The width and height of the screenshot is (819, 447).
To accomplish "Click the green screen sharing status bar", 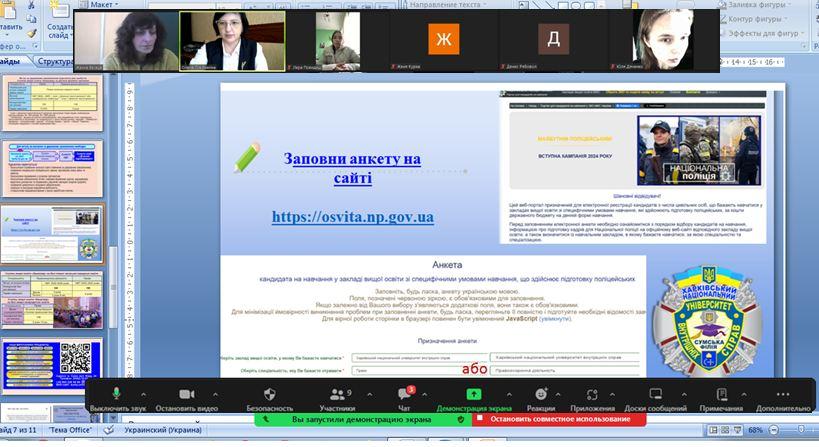I will (x=363, y=419).
